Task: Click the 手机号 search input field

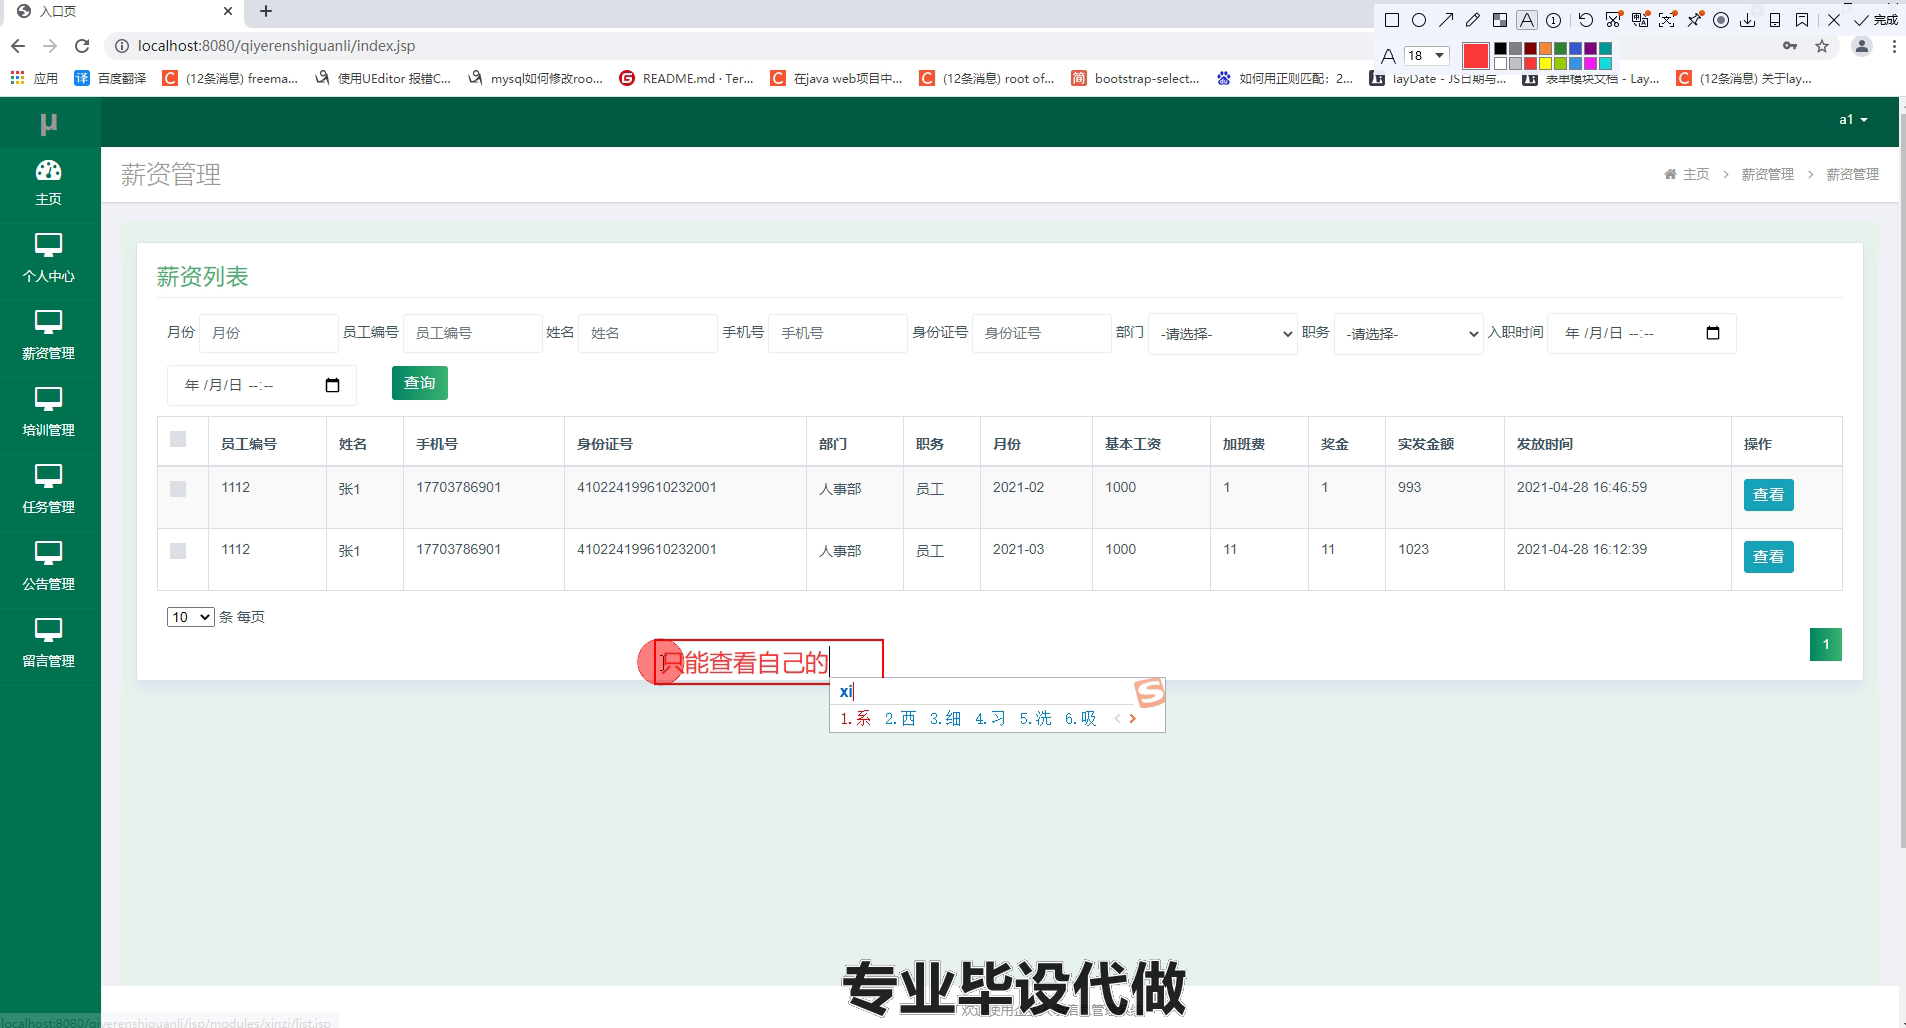Action: click(x=838, y=333)
